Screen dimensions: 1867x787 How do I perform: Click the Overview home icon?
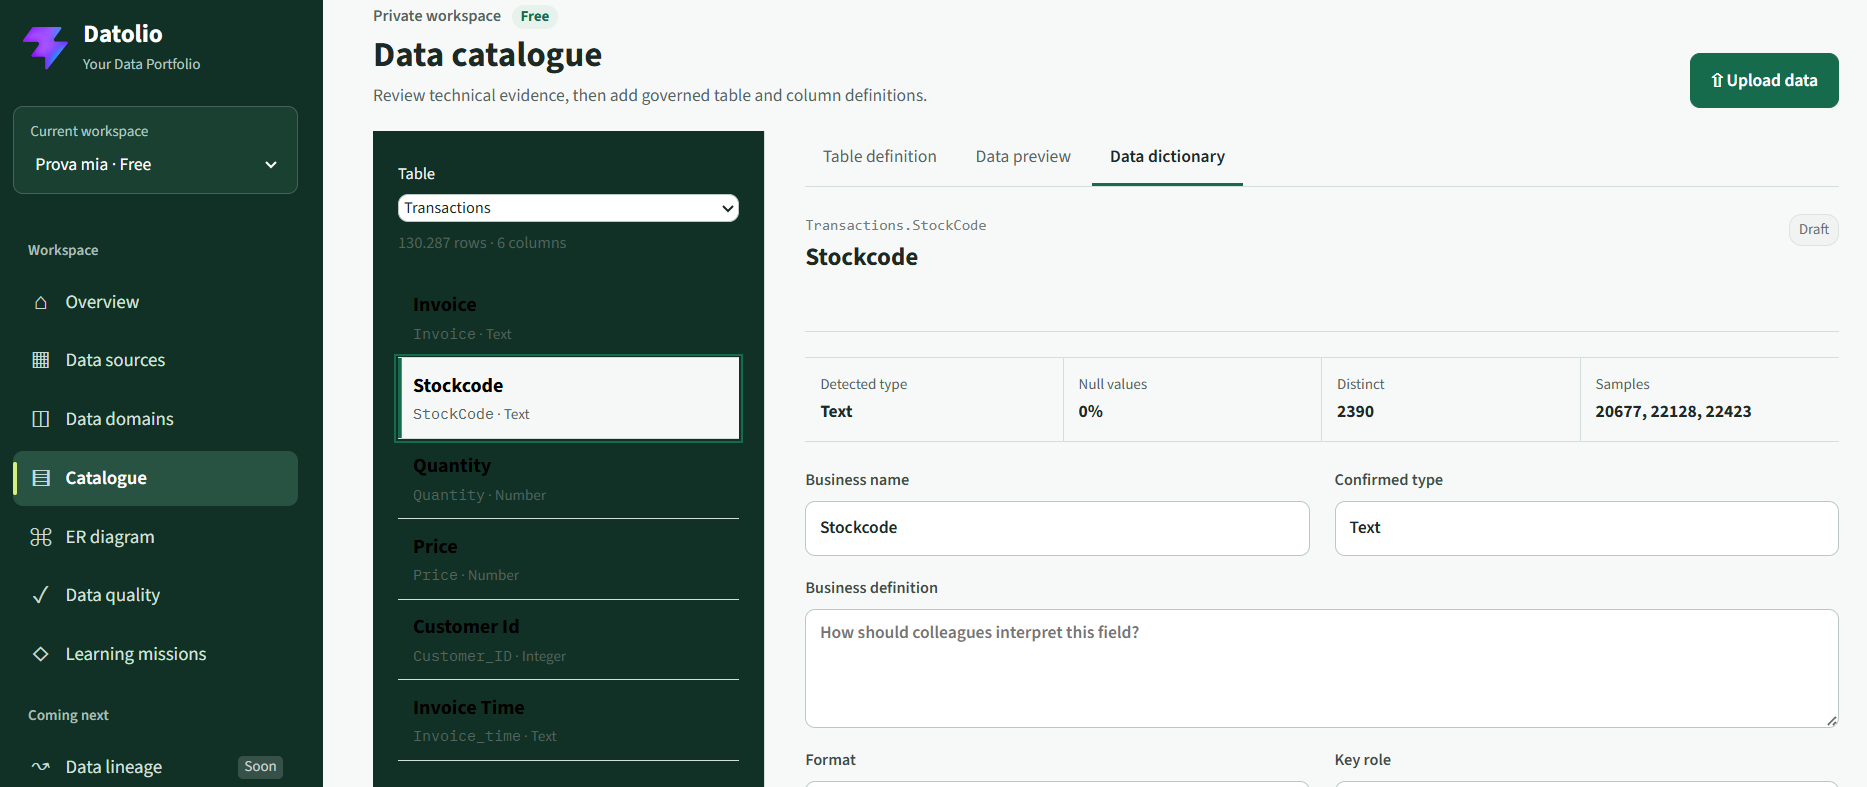pyautogui.click(x=41, y=302)
